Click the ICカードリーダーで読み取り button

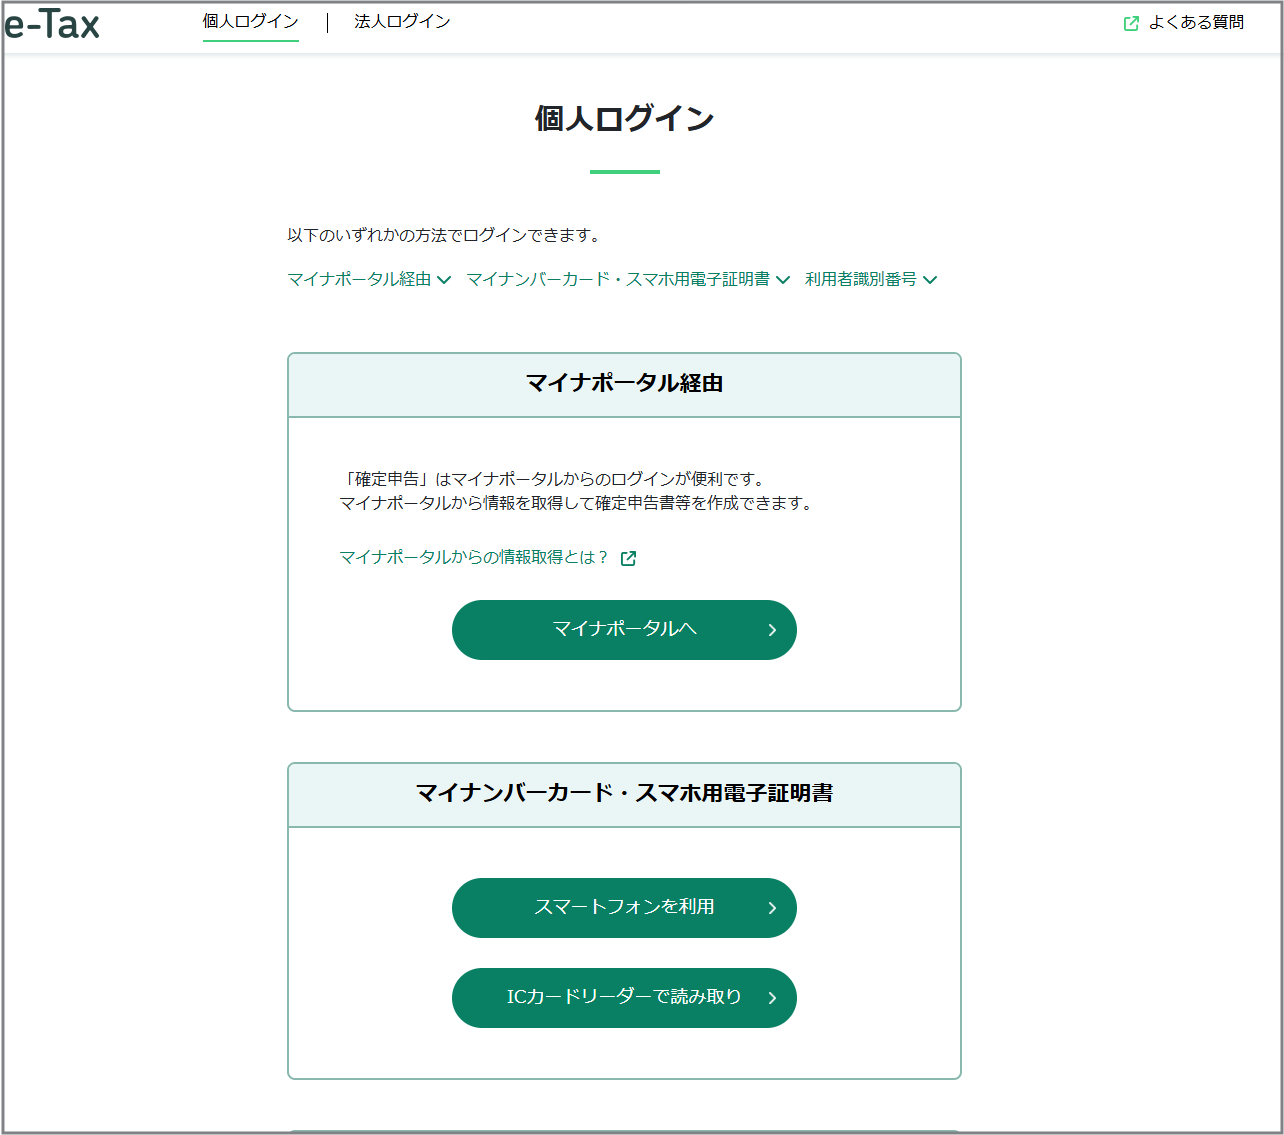(624, 998)
